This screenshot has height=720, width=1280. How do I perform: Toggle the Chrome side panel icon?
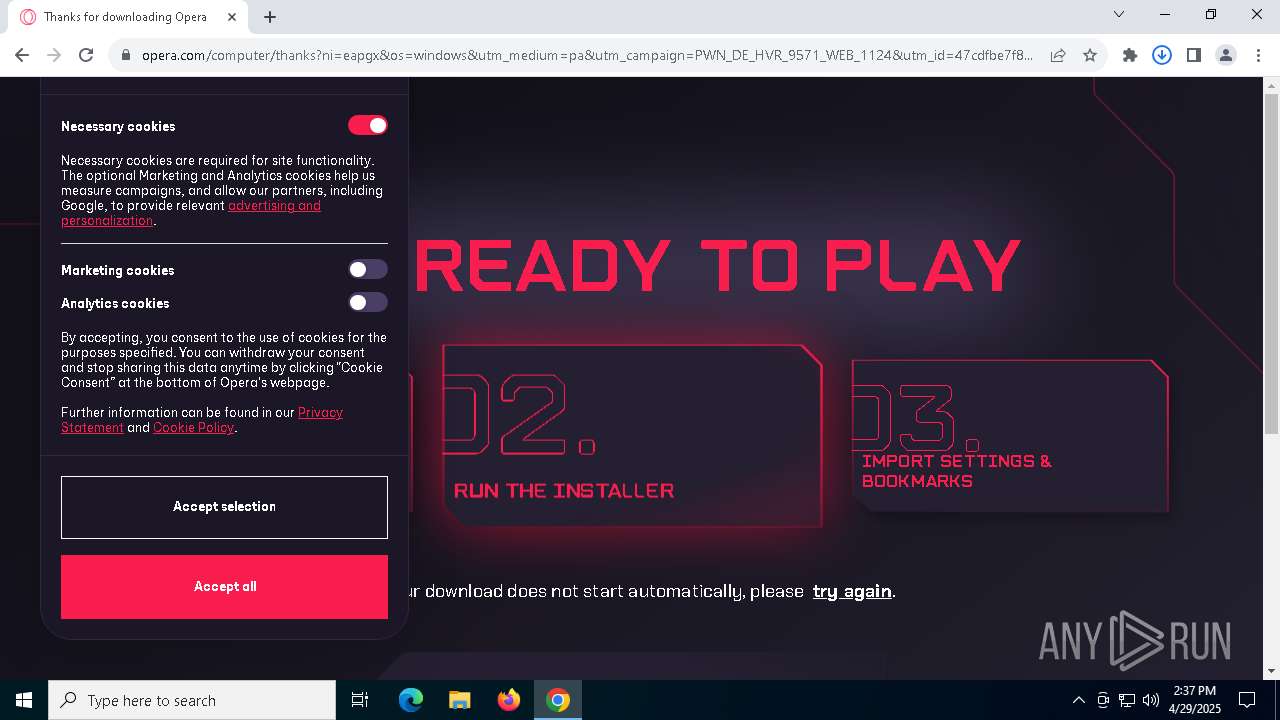[1194, 55]
